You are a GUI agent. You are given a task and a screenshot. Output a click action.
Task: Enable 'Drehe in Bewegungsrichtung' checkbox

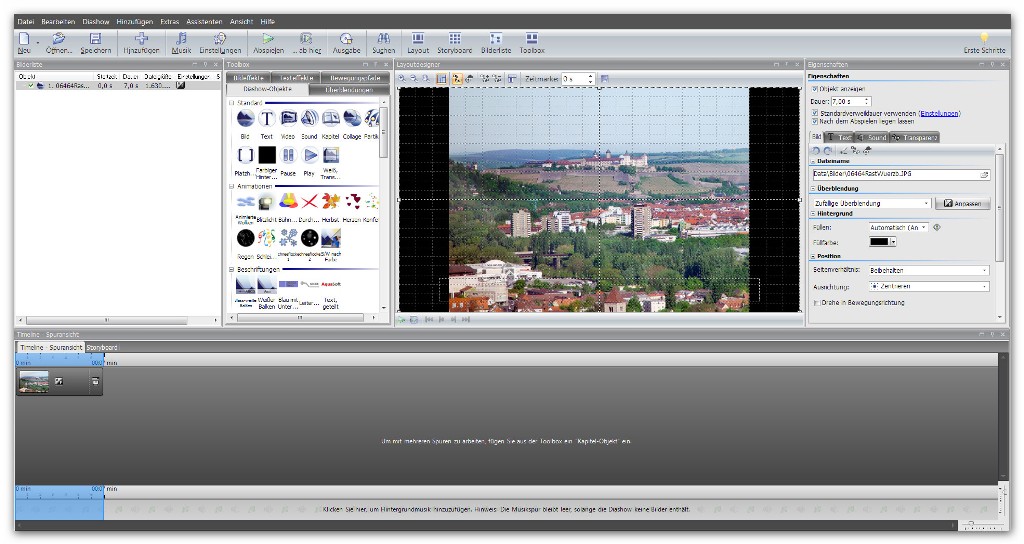(815, 302)
